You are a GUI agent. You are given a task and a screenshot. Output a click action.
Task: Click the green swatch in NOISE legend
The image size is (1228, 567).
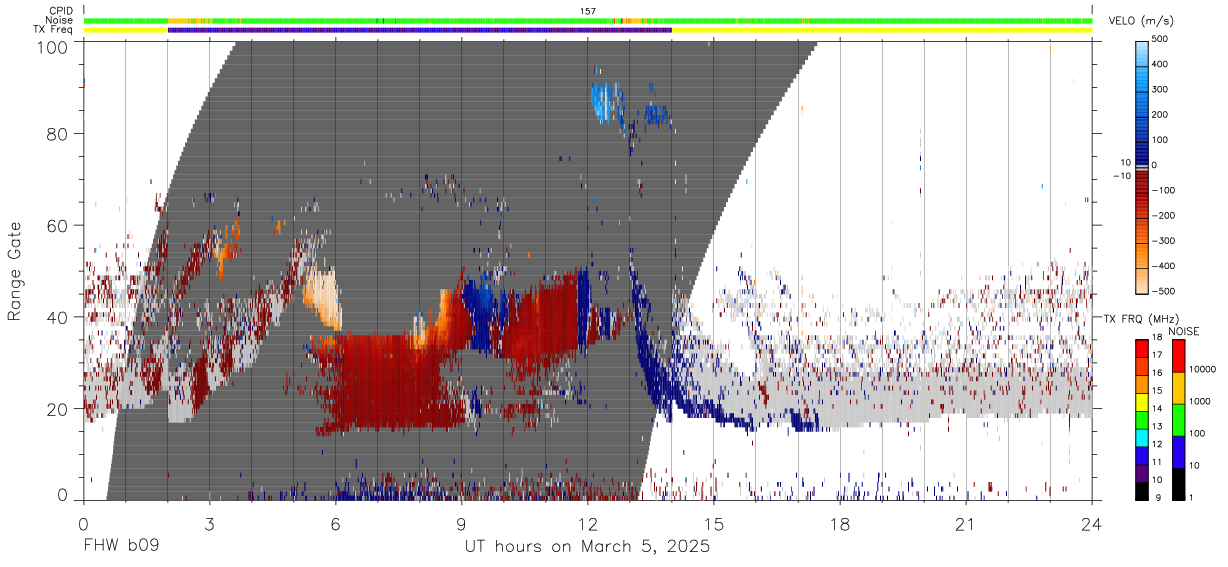[1177, 420]
